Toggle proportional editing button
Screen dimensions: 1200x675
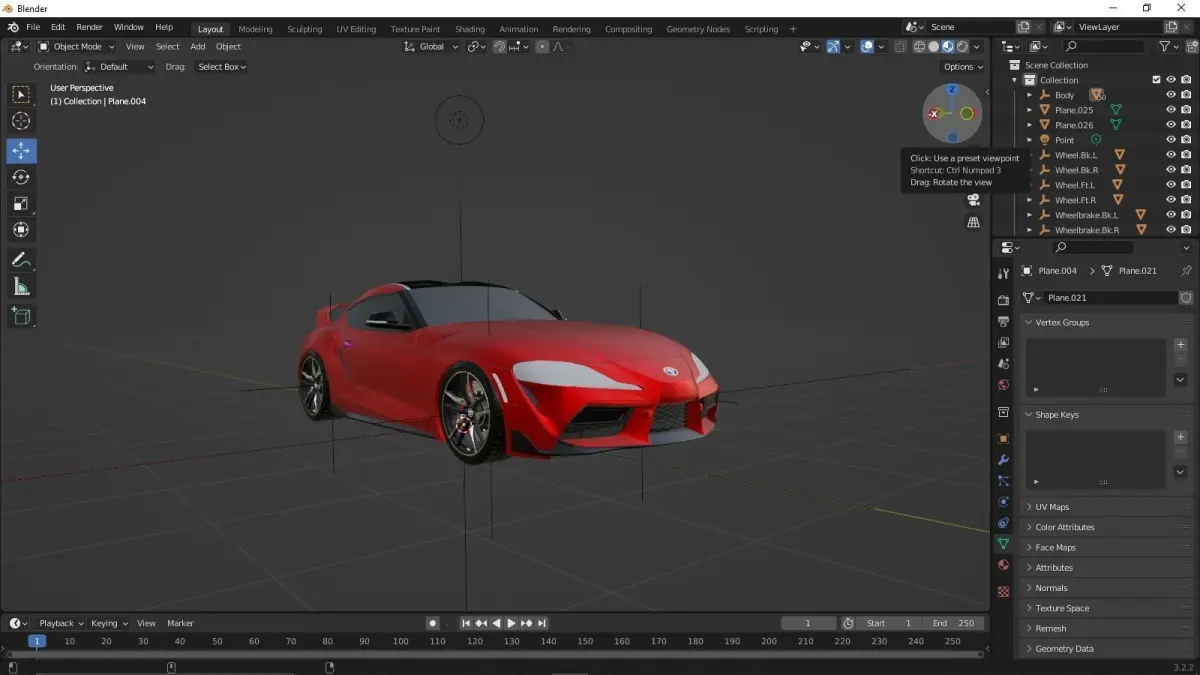point(542,46)
